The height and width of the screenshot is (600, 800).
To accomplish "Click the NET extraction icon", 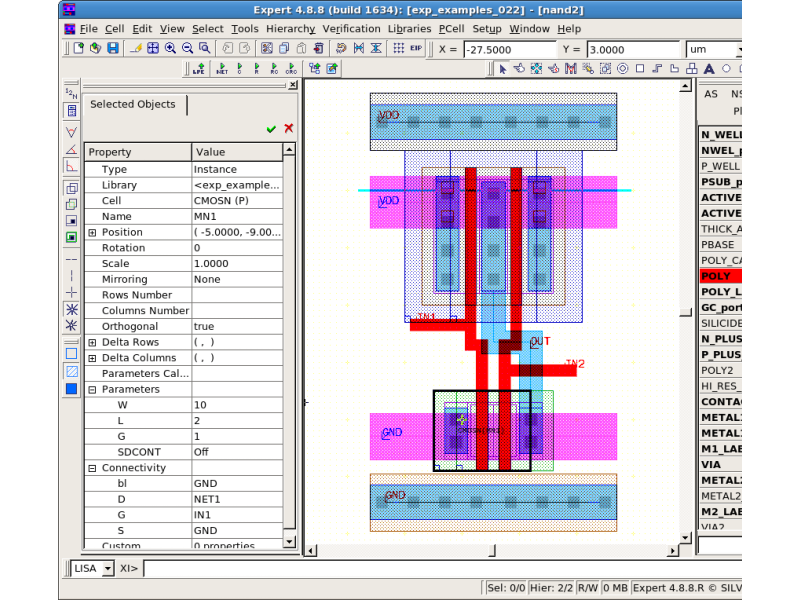I will [221, 69].
